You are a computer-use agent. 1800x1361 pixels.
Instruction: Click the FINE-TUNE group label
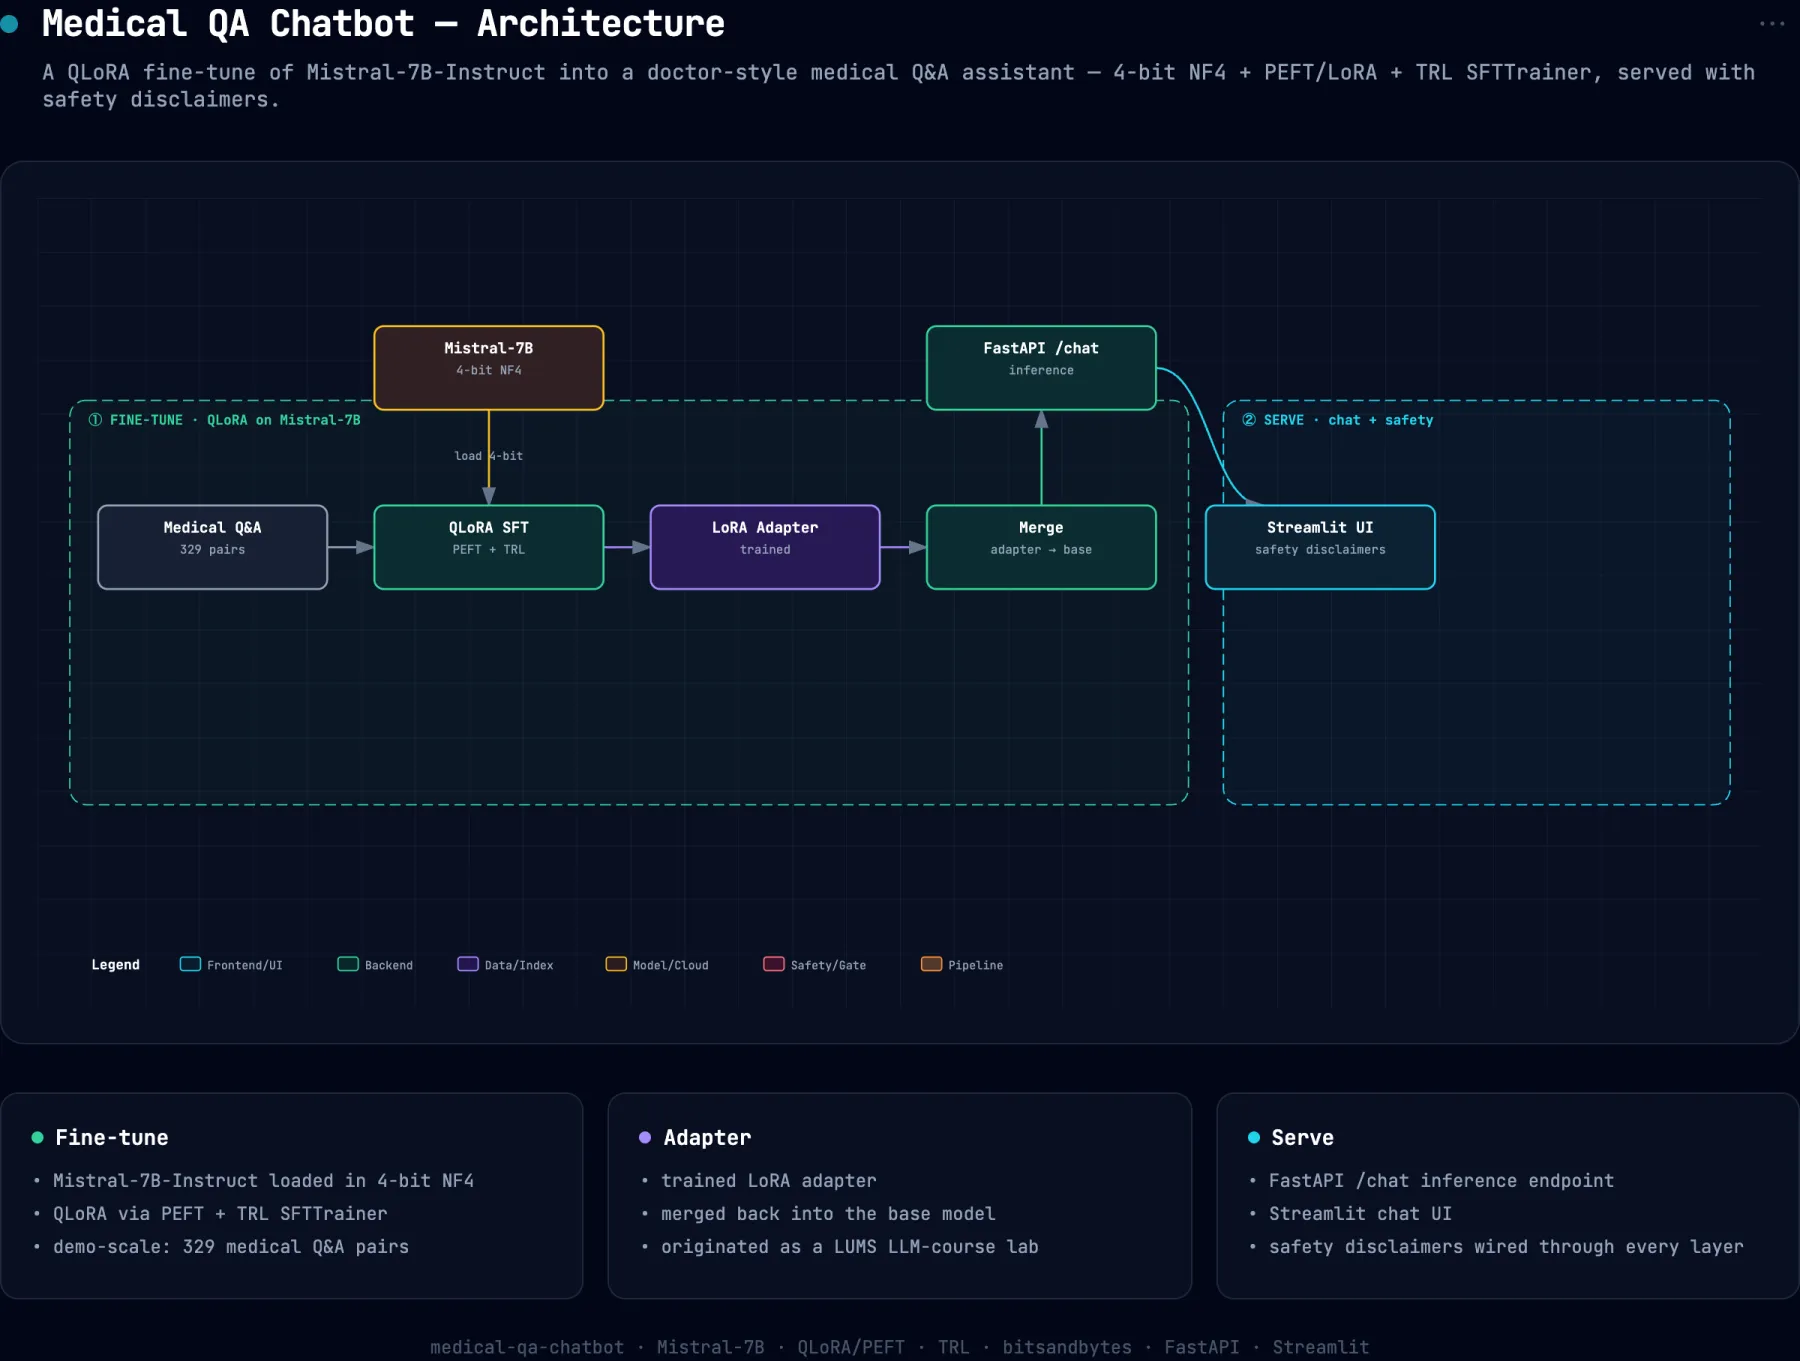[225, 420]
